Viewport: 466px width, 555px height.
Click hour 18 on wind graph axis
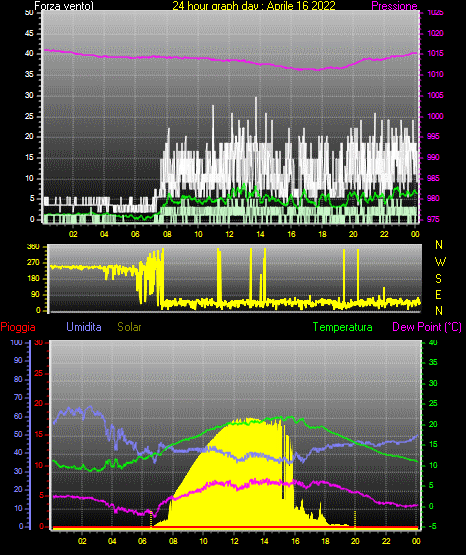(x=322, y=234)
